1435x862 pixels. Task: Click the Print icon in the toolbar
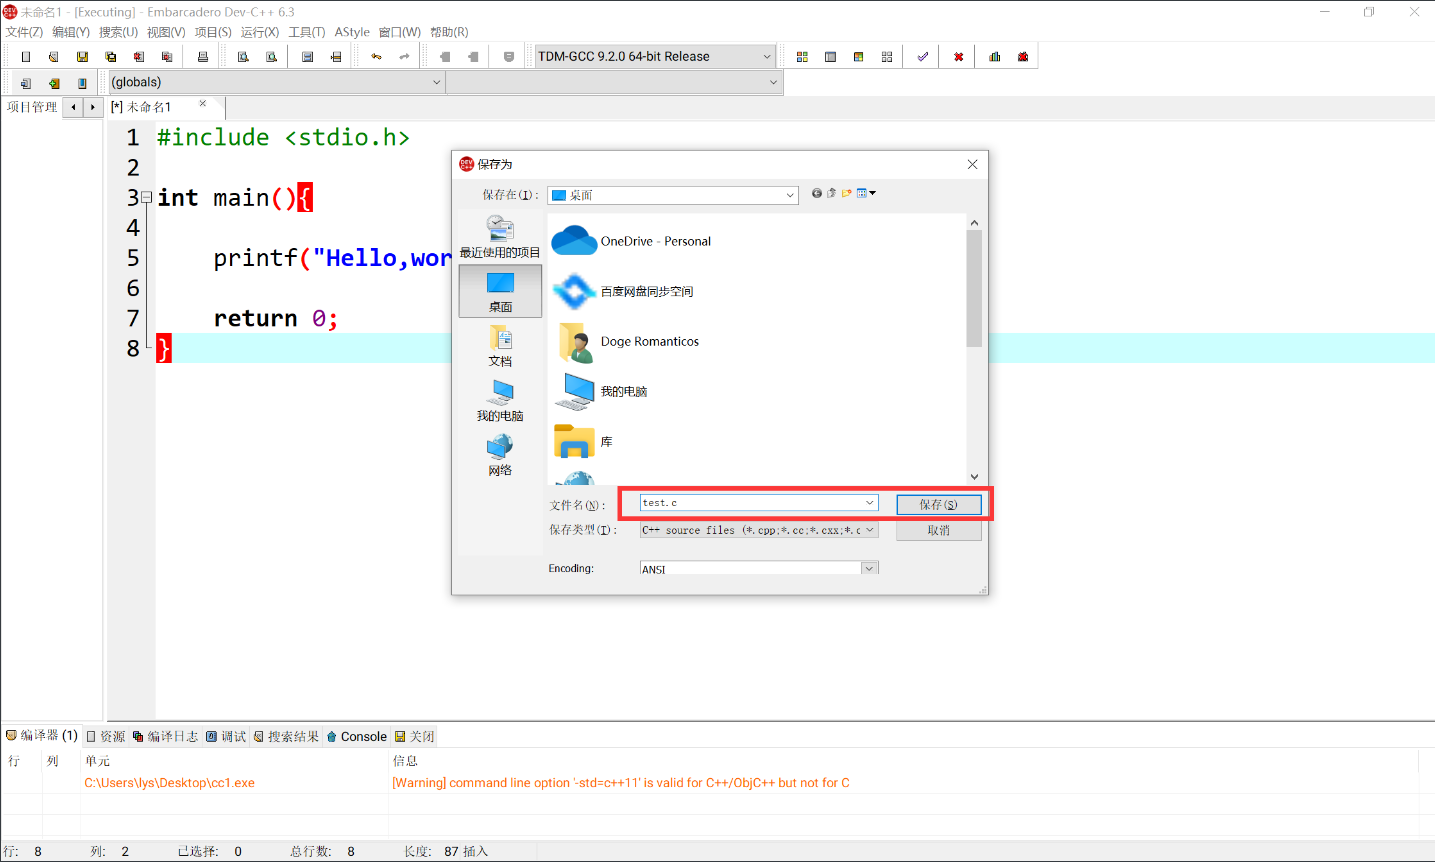point(203,57)
